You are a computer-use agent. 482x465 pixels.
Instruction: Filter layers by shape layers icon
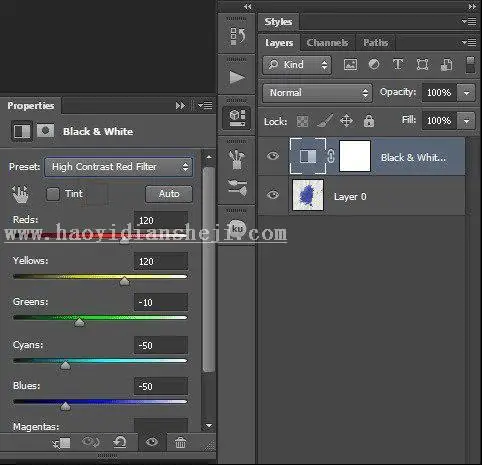422,64
